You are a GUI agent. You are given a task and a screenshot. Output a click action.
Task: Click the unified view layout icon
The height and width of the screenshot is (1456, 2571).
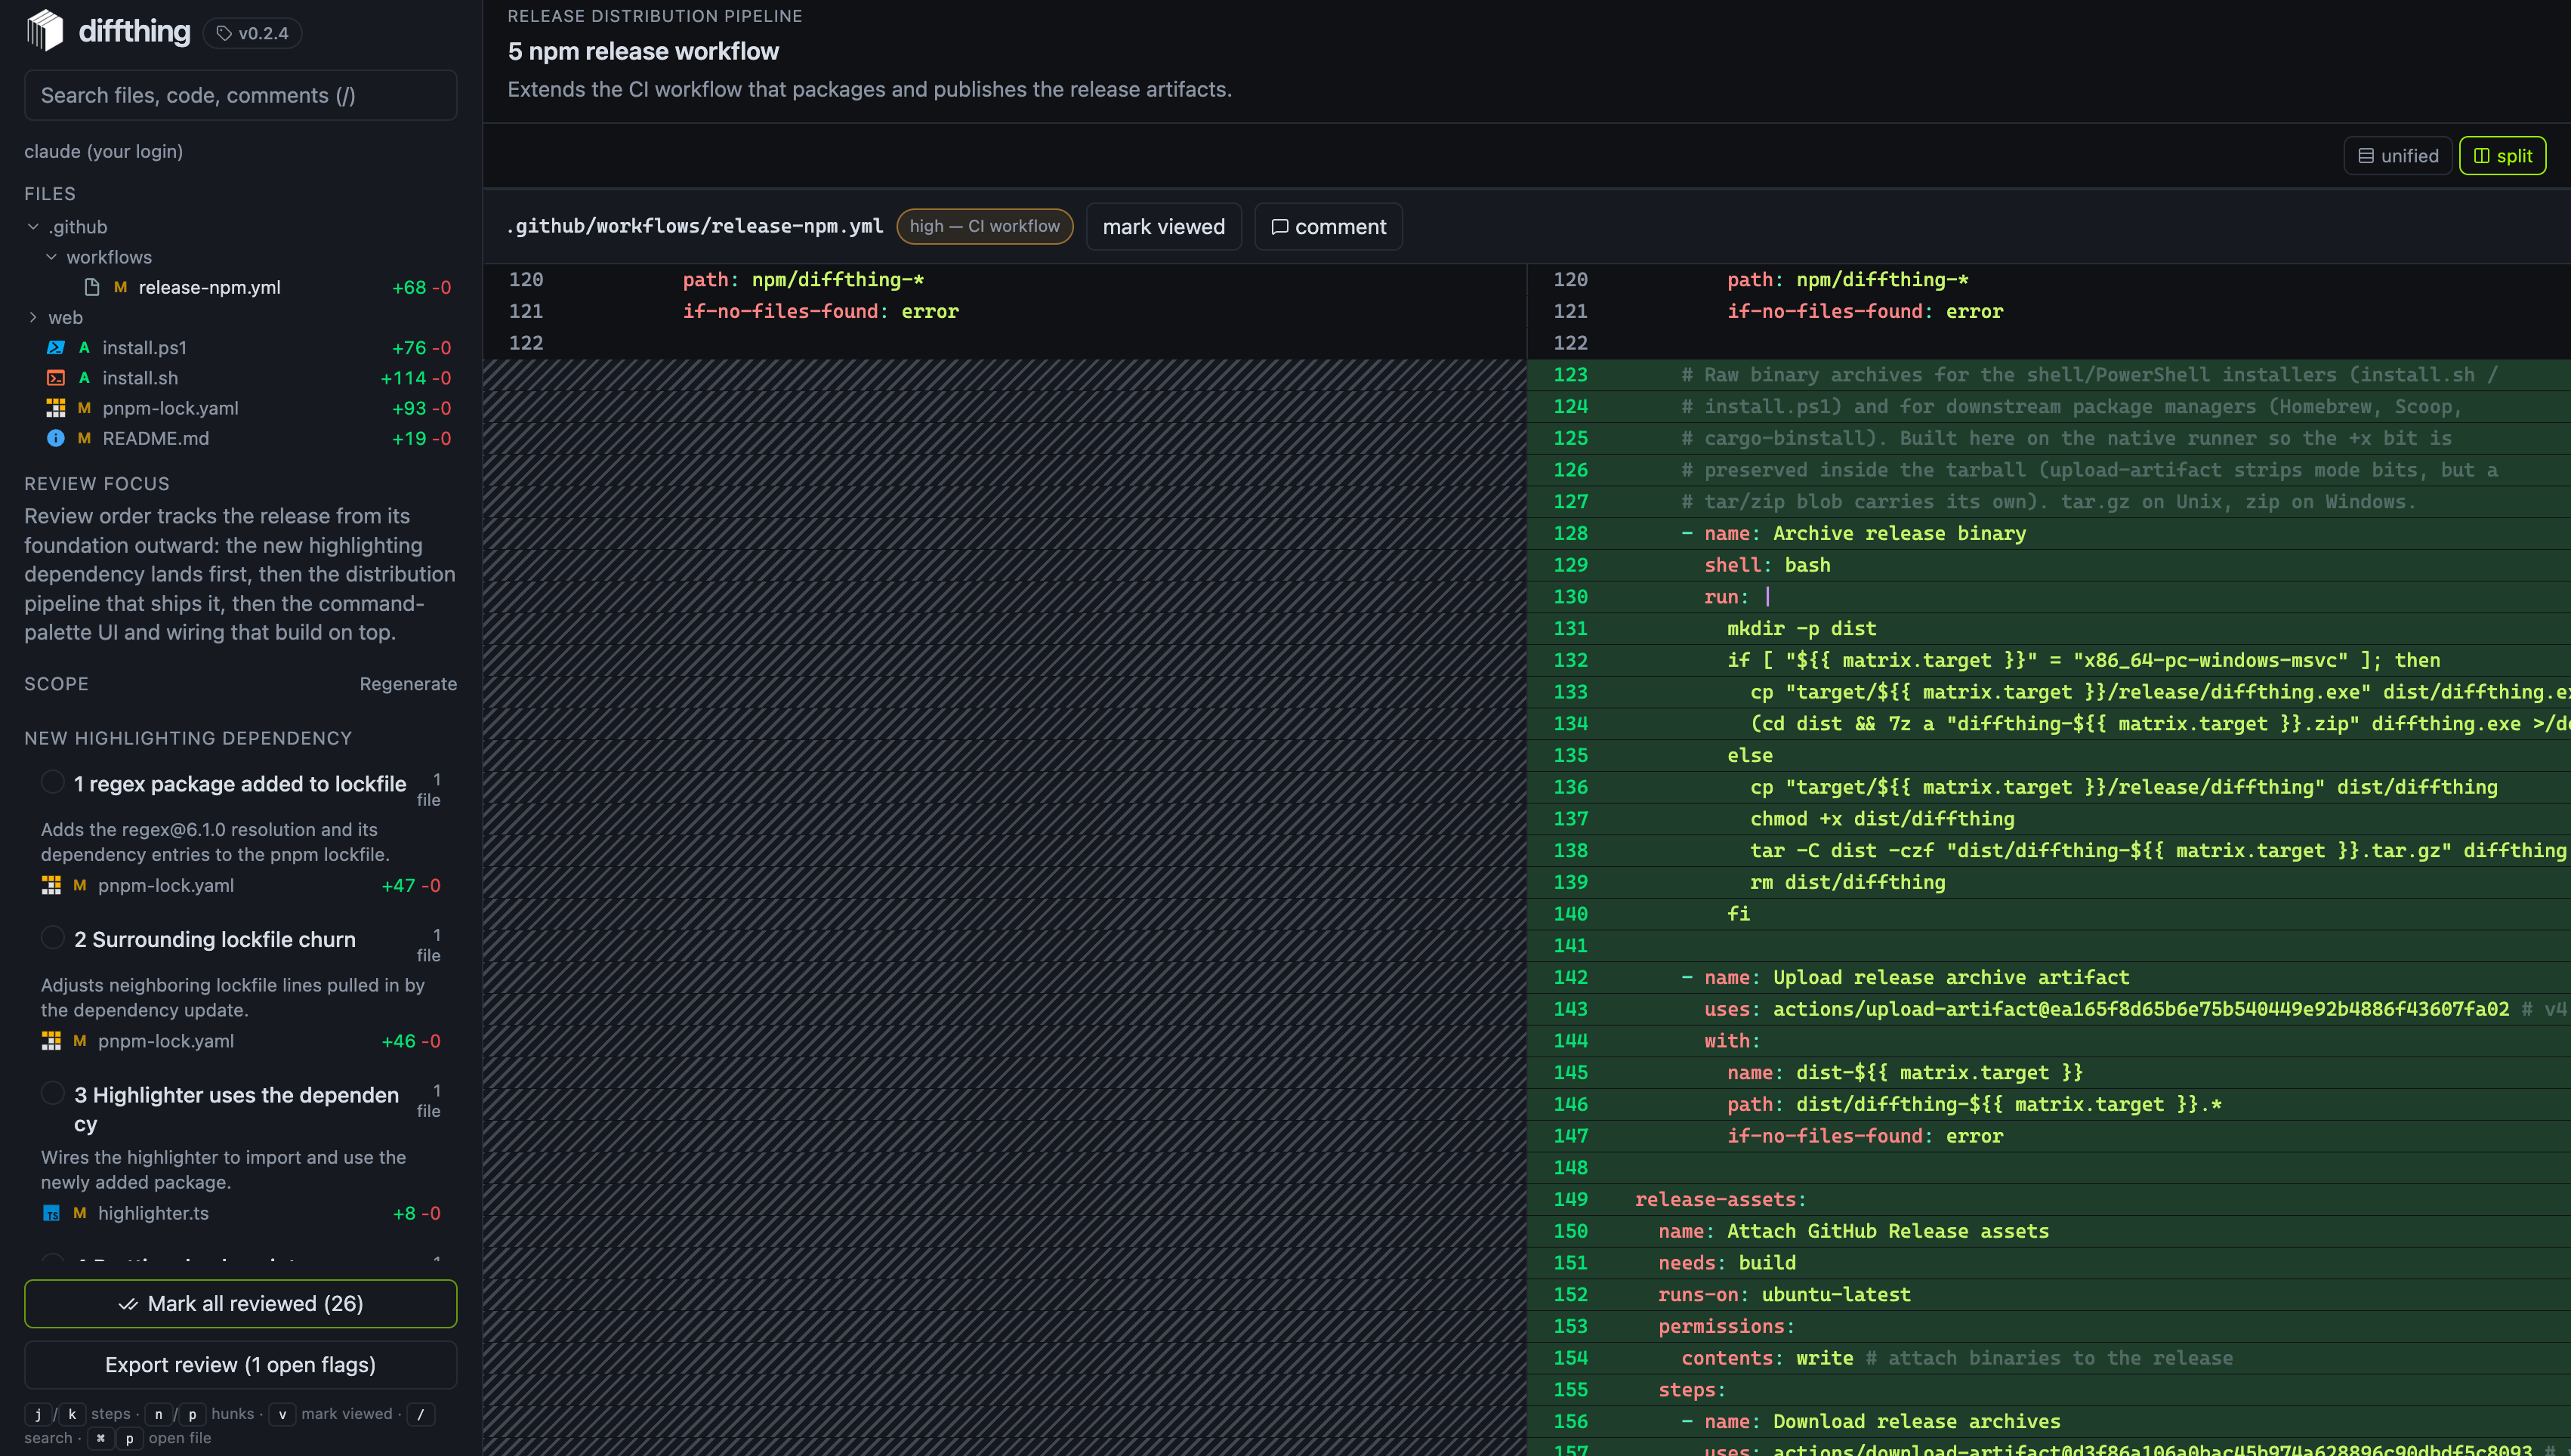click(2366, 156)
